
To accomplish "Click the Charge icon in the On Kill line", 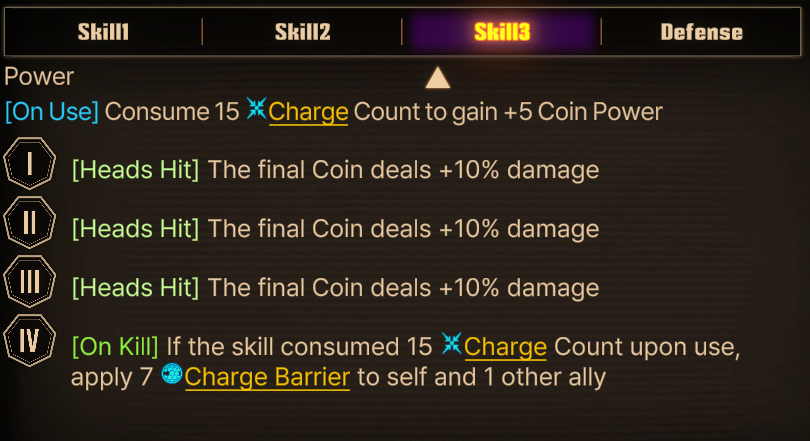I will pyautogui.click(x=452, y=346).
